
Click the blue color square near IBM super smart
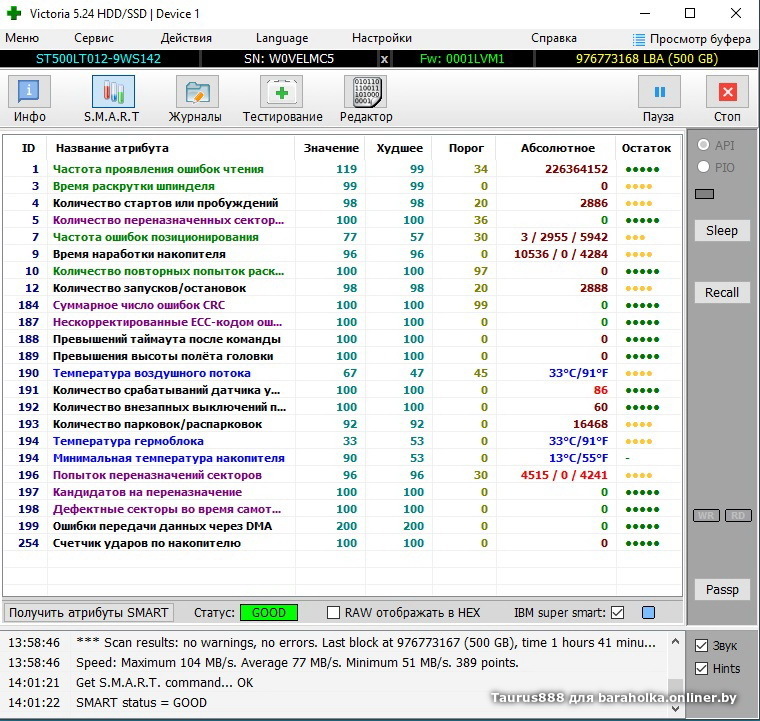(649, 613)
